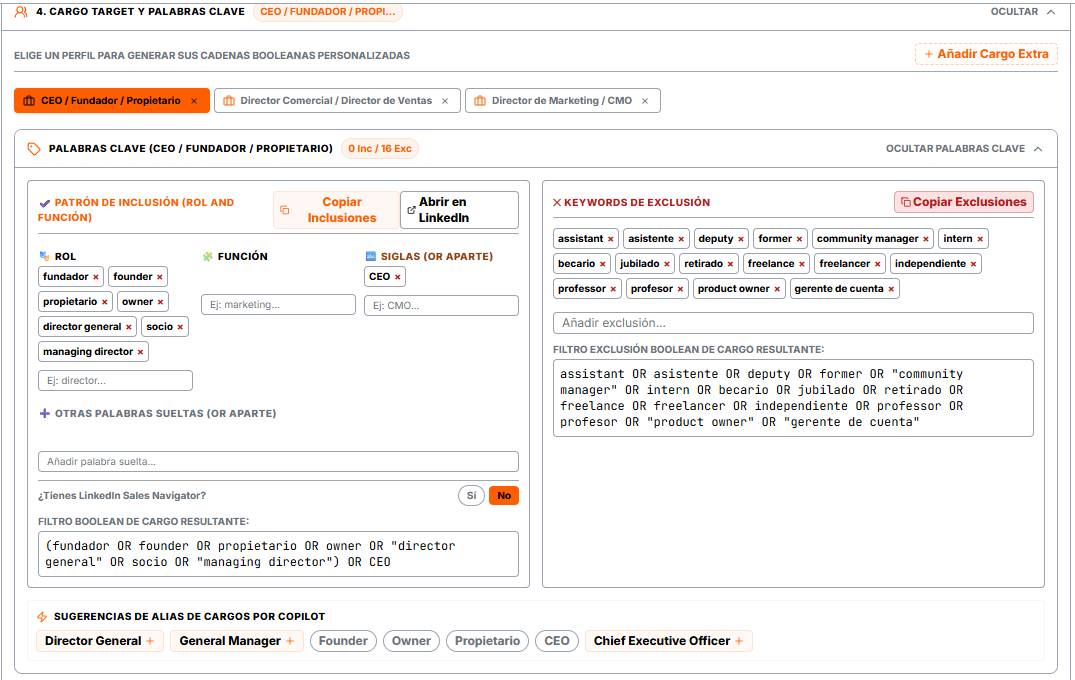Toggle the 'CEO' alias suggestion chip
This screenshot has width=1075, height=680.
(x=557, y=641)
